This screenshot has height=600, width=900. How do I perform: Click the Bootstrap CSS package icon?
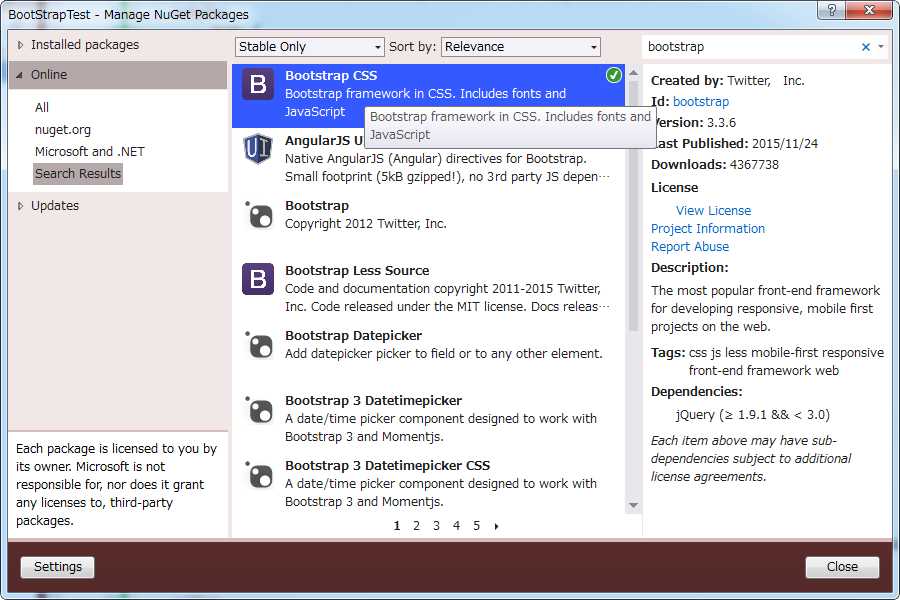pos(258,84)
